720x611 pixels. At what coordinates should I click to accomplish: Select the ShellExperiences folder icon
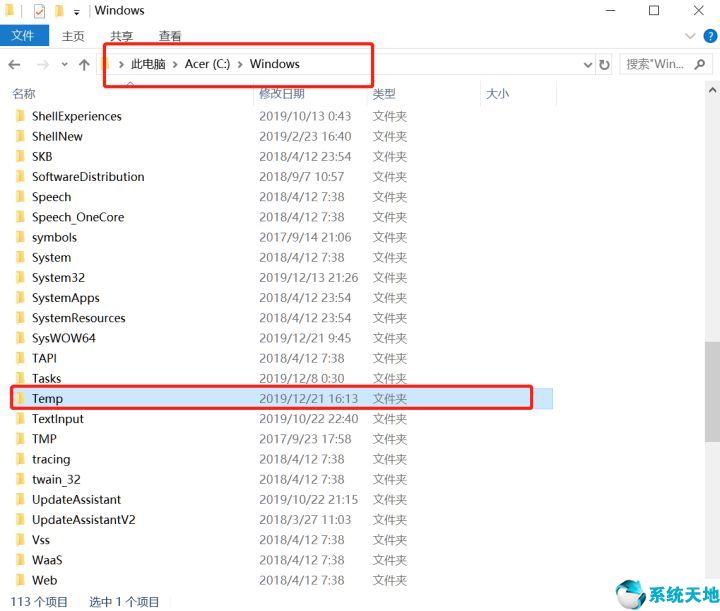(20, 116)
